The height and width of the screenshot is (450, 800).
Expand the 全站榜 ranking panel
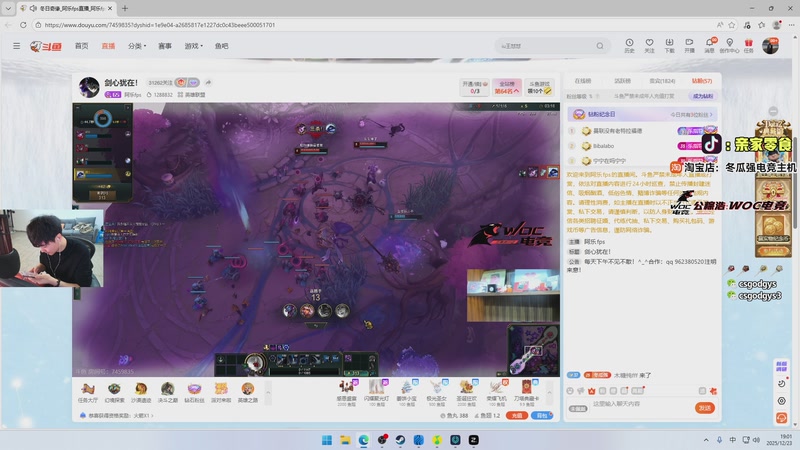(507, 87)
